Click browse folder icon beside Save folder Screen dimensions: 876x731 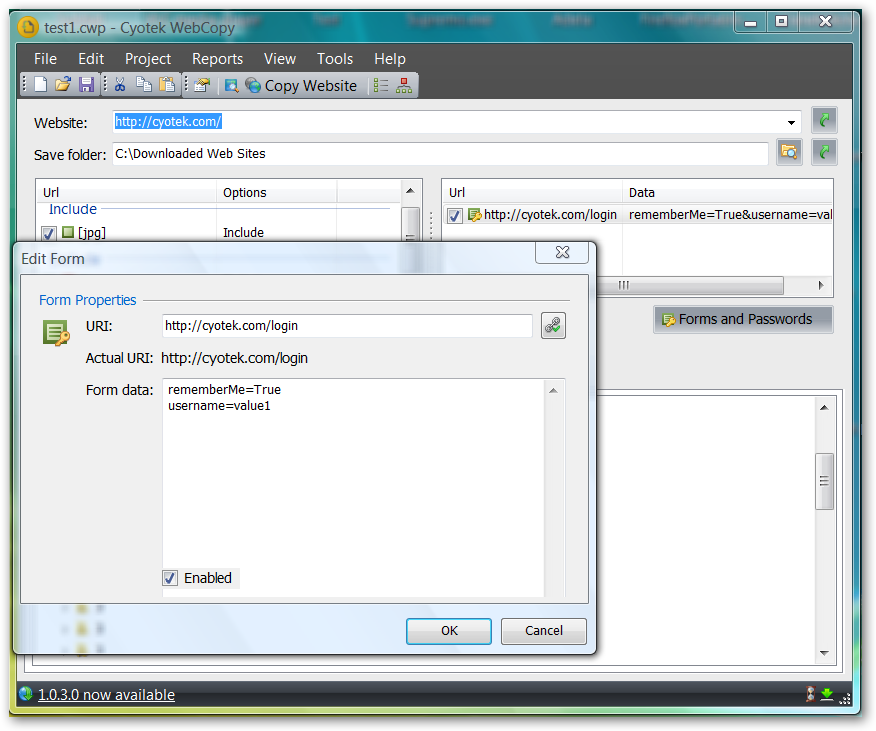[789, 152]
